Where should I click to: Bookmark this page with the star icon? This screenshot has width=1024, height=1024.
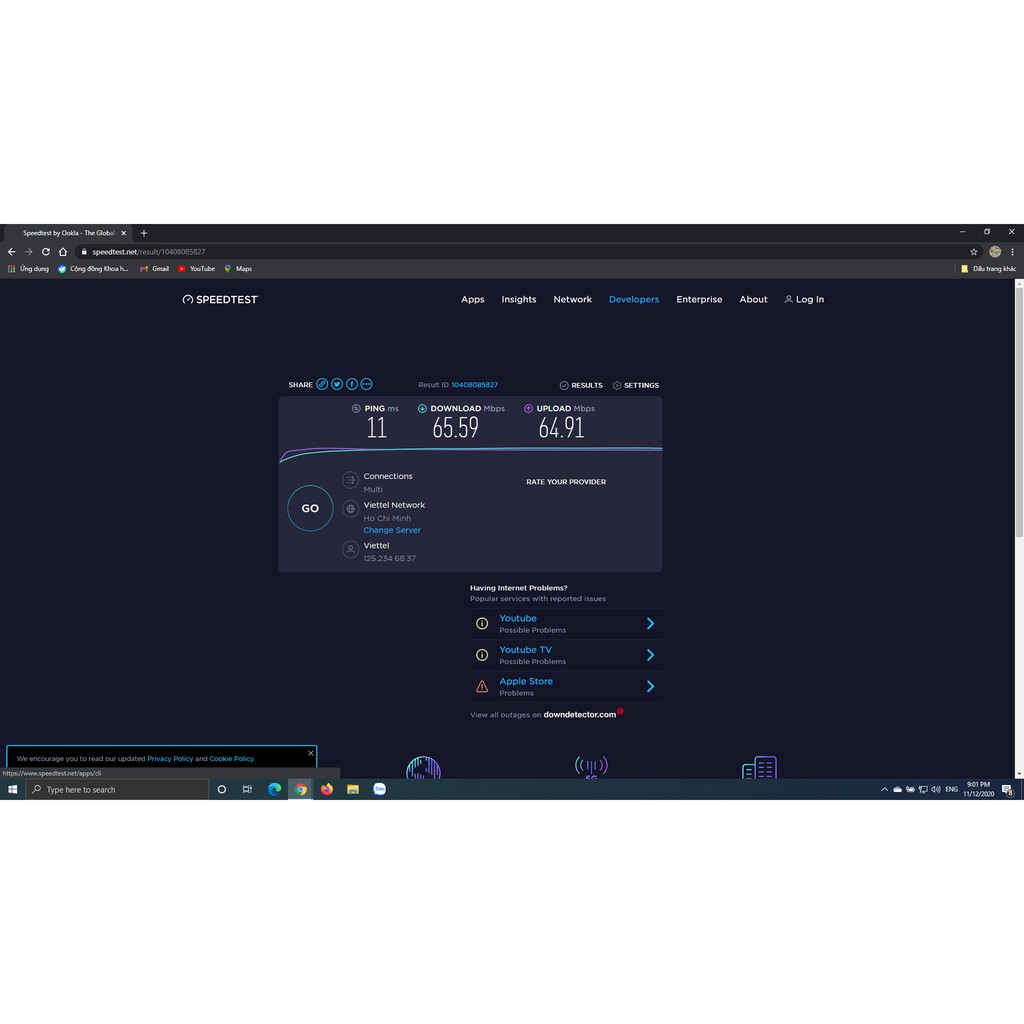973,252
